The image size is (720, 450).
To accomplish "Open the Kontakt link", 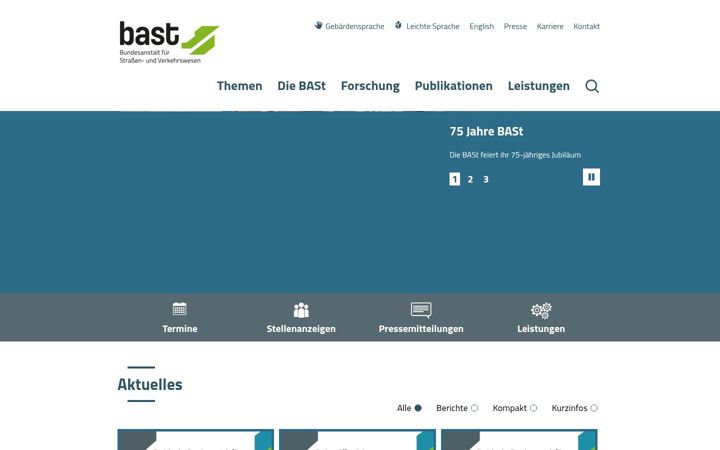I will point(586,26).
